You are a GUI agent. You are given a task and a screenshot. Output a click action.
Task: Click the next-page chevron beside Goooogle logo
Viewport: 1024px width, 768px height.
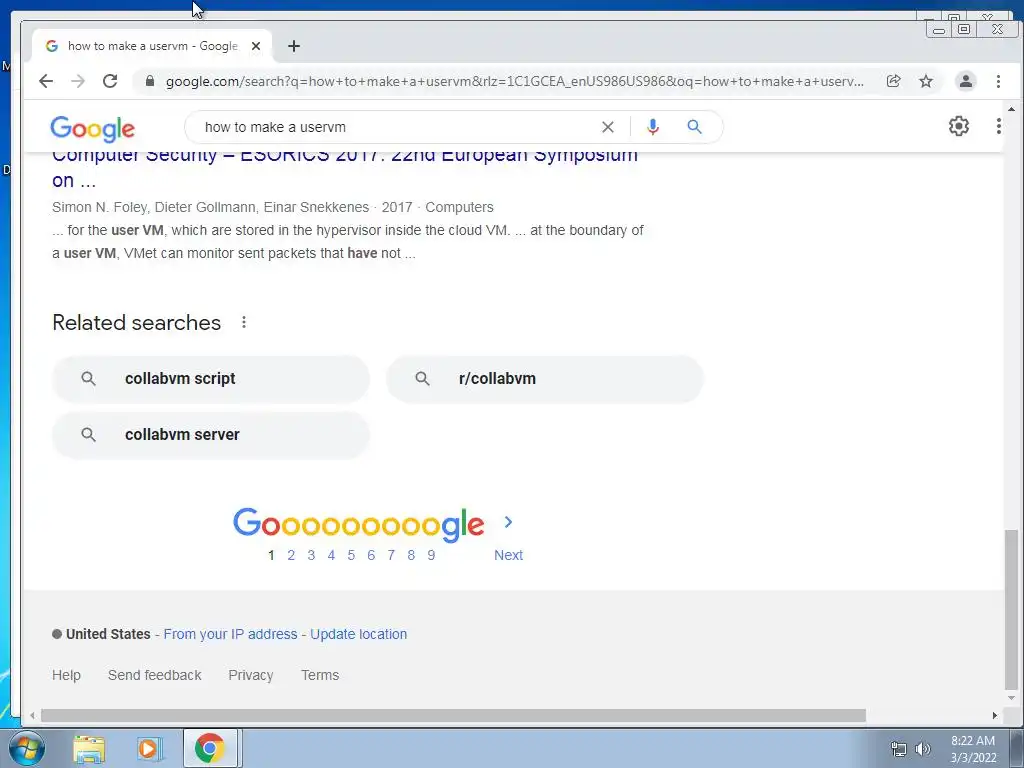pos(508,522)
